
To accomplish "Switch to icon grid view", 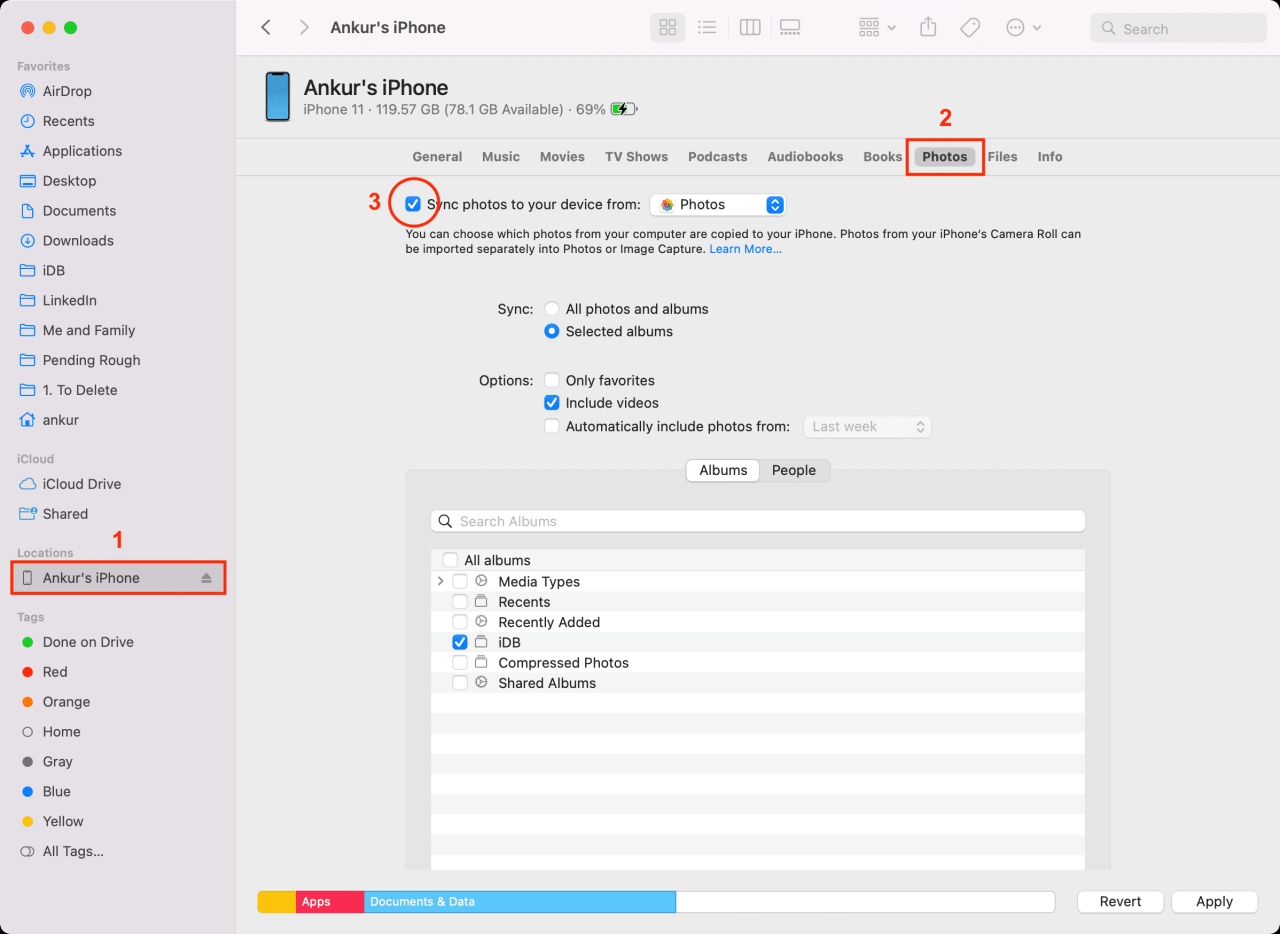I will [x=667, y=28].
